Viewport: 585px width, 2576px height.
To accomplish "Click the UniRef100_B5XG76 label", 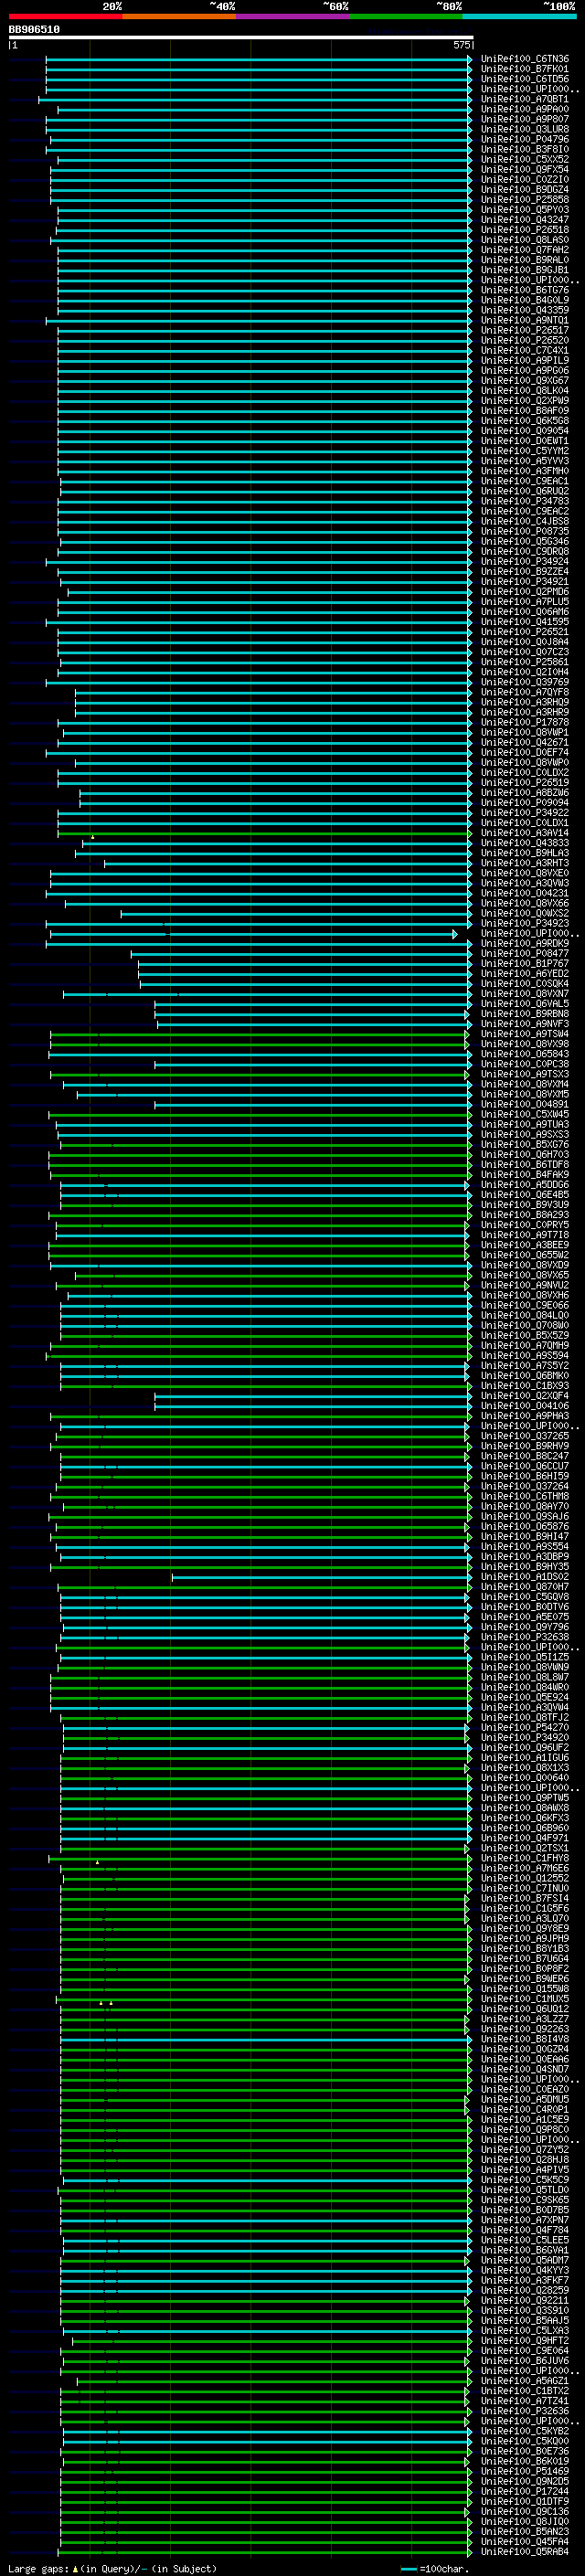I will pos(524,1145).
